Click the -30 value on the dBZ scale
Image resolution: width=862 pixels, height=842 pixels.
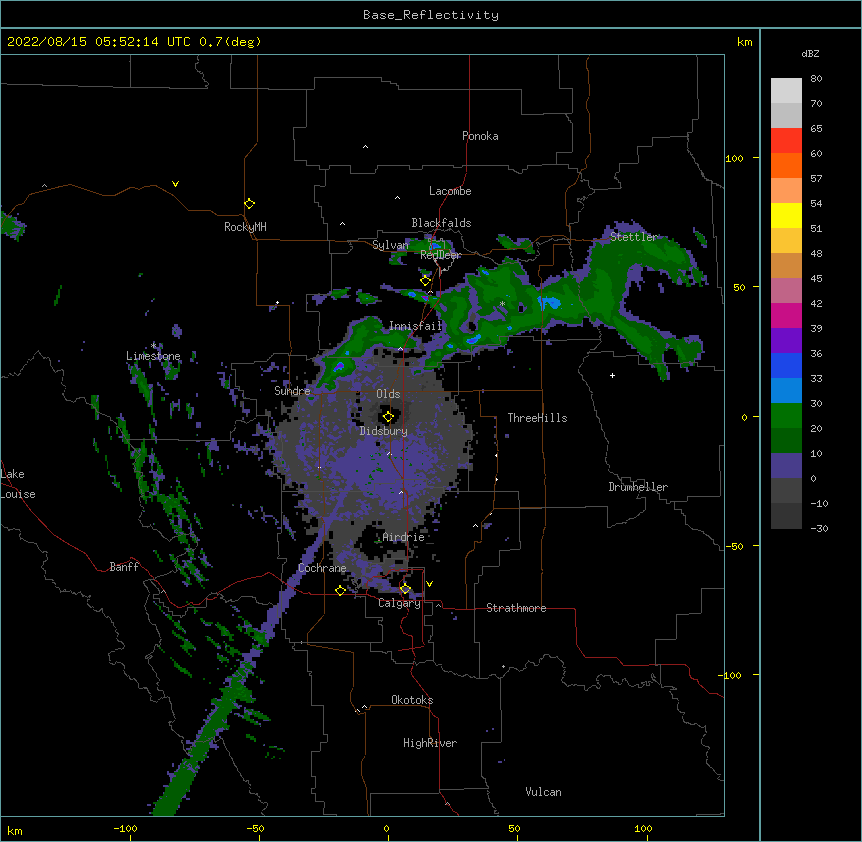tap(819, 528)
